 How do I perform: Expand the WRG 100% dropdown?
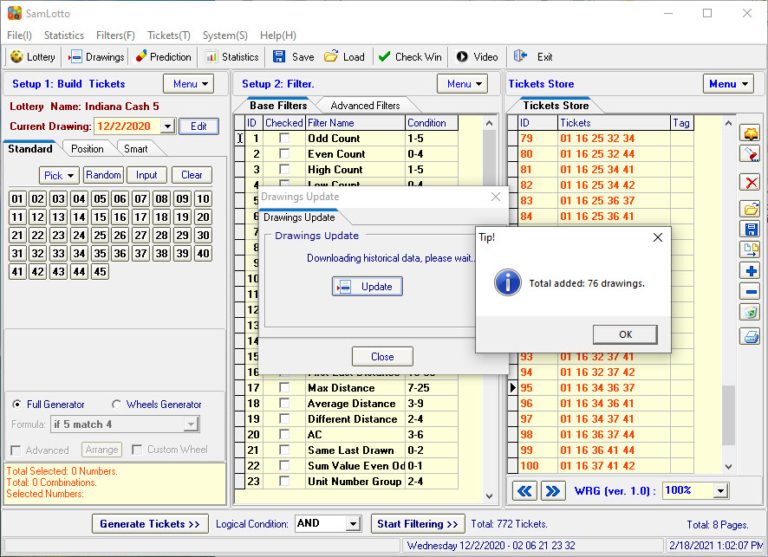click(720, 490)
